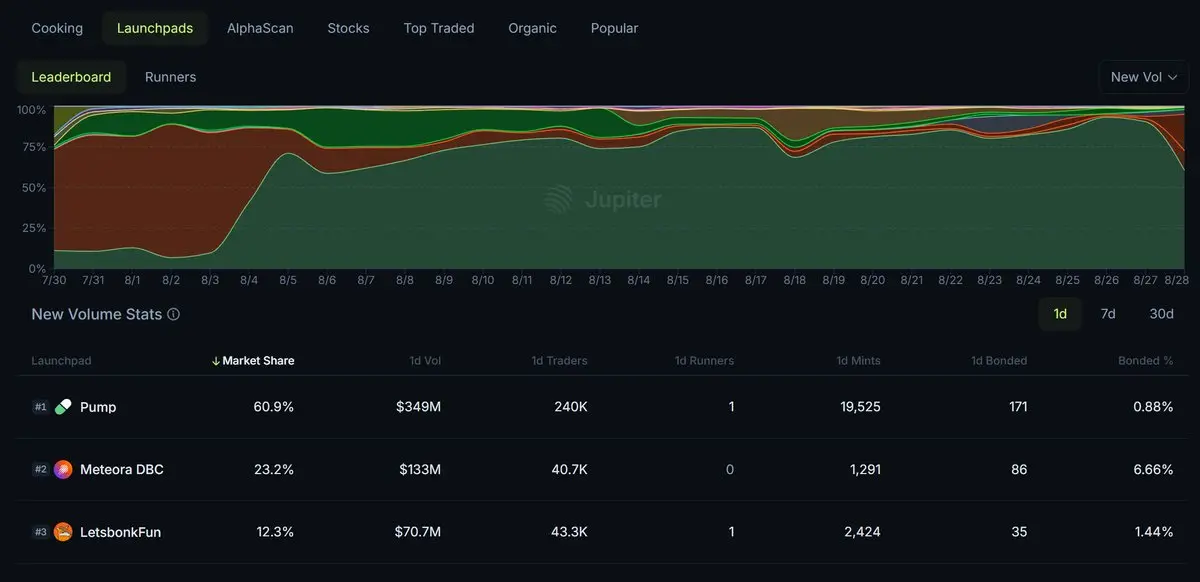This screenshot has height=582, width=1200.
Task: Select the 1d time range
Action: click(1060, 314)
